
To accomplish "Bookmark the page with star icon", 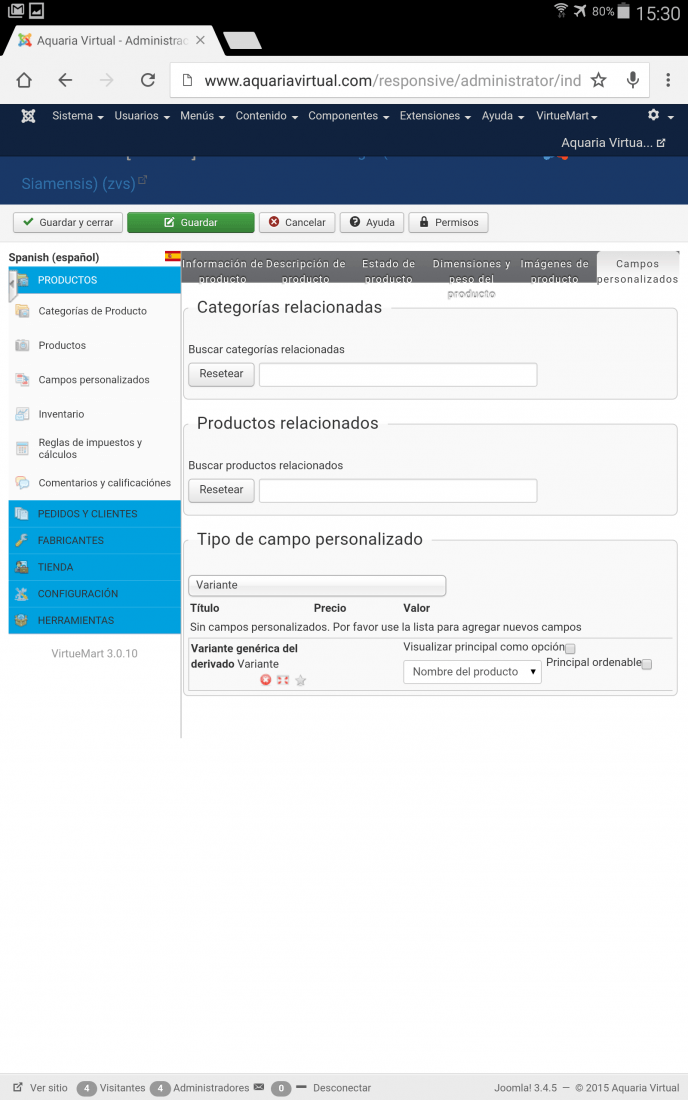I will coord(598,80).
